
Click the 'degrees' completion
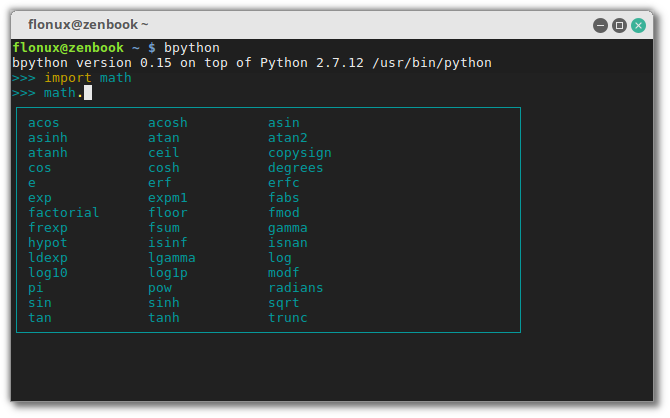[295, 168]
